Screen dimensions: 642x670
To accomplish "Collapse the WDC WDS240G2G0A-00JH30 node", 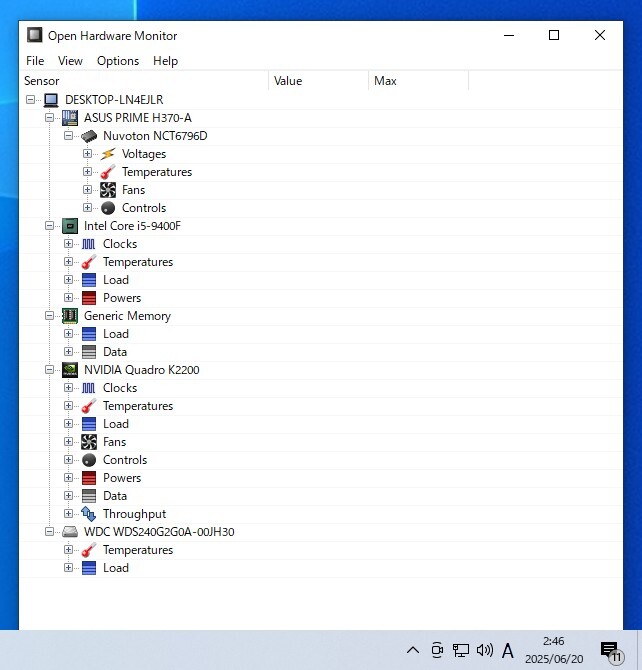I will click(x=50, y=532).
